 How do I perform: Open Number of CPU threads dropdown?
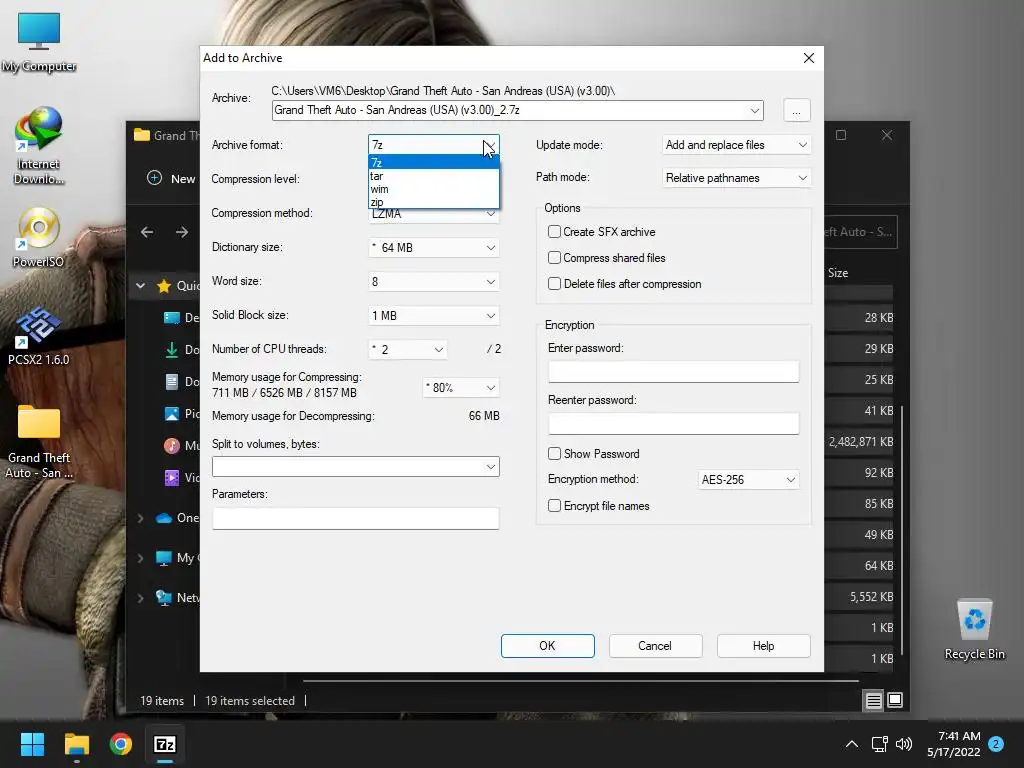pos(408,349)
